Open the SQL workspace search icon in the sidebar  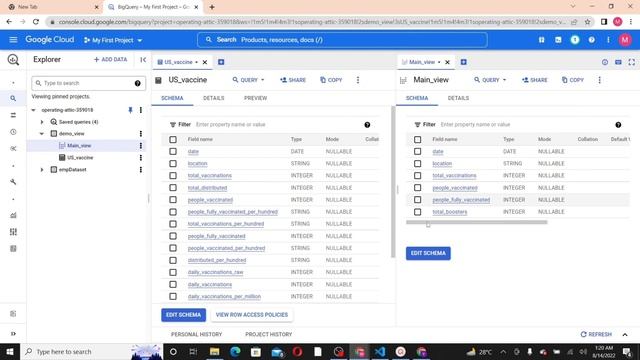(13, 98)
